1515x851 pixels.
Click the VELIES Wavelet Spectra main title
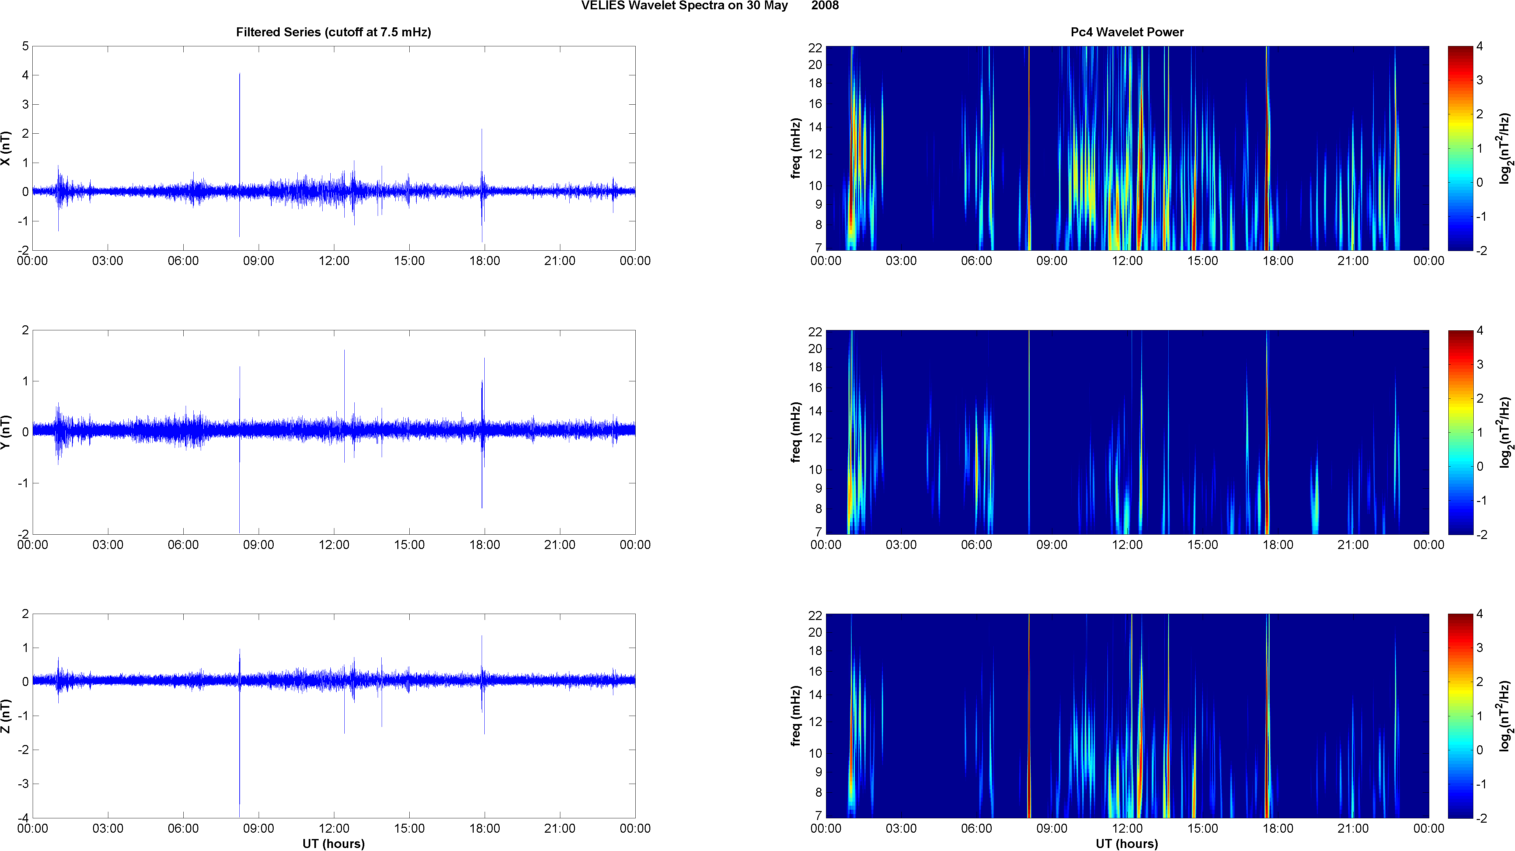[x=710, y=6]
